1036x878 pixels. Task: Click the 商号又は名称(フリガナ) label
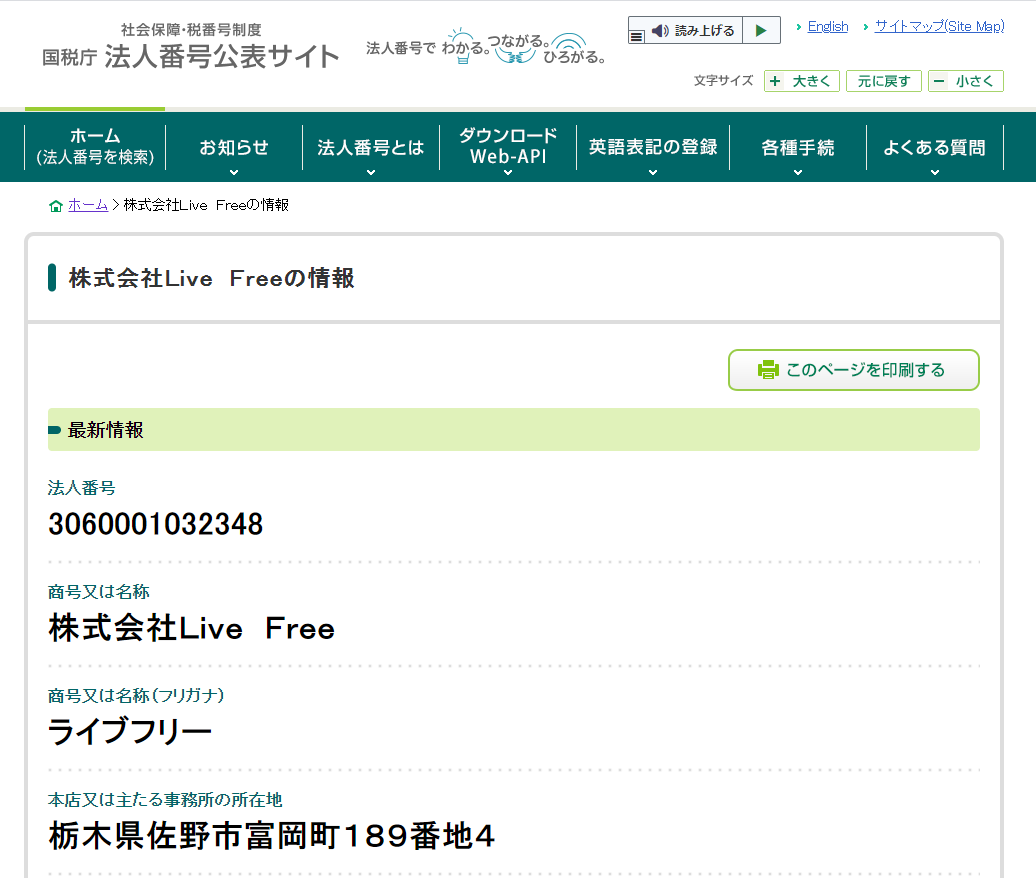click(136, 696)
